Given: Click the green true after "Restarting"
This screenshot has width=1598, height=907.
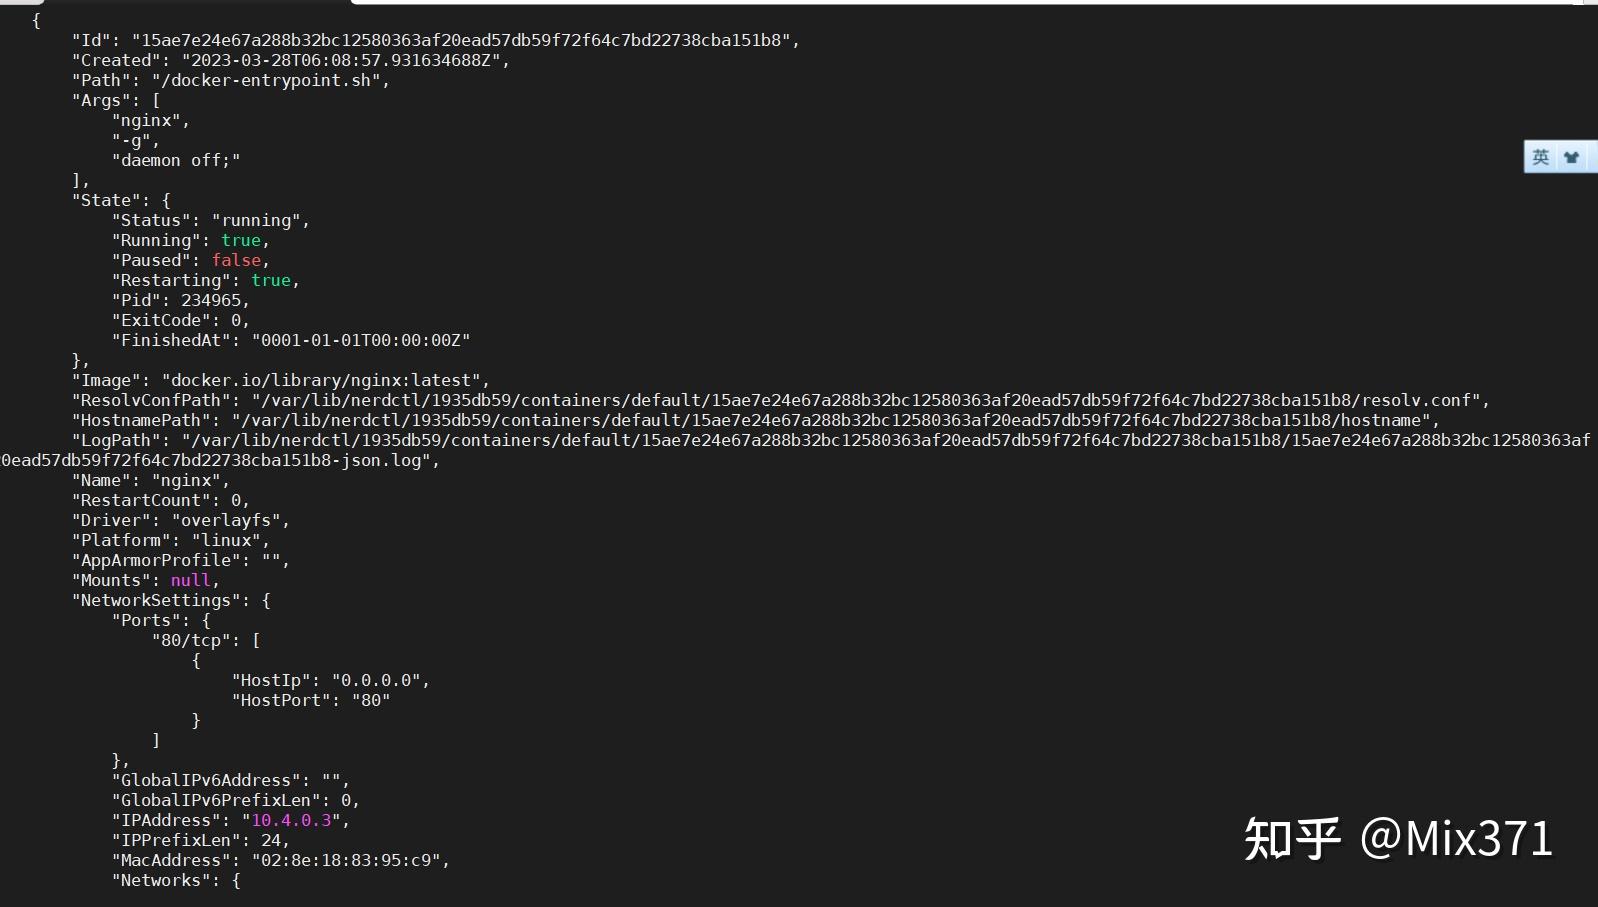Looking at the screenshot, I should 271,280.
